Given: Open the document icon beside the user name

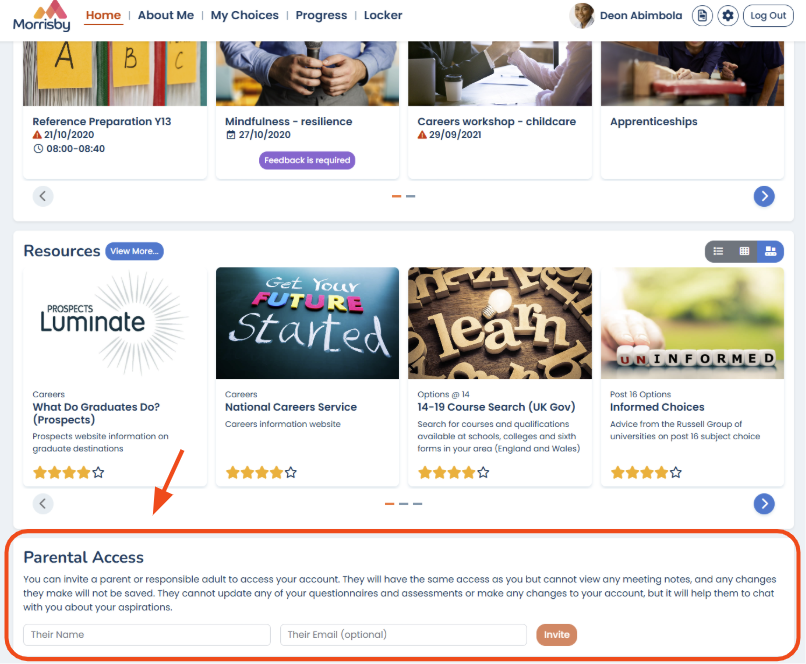Looking at the screenshot, I should 702,15.
